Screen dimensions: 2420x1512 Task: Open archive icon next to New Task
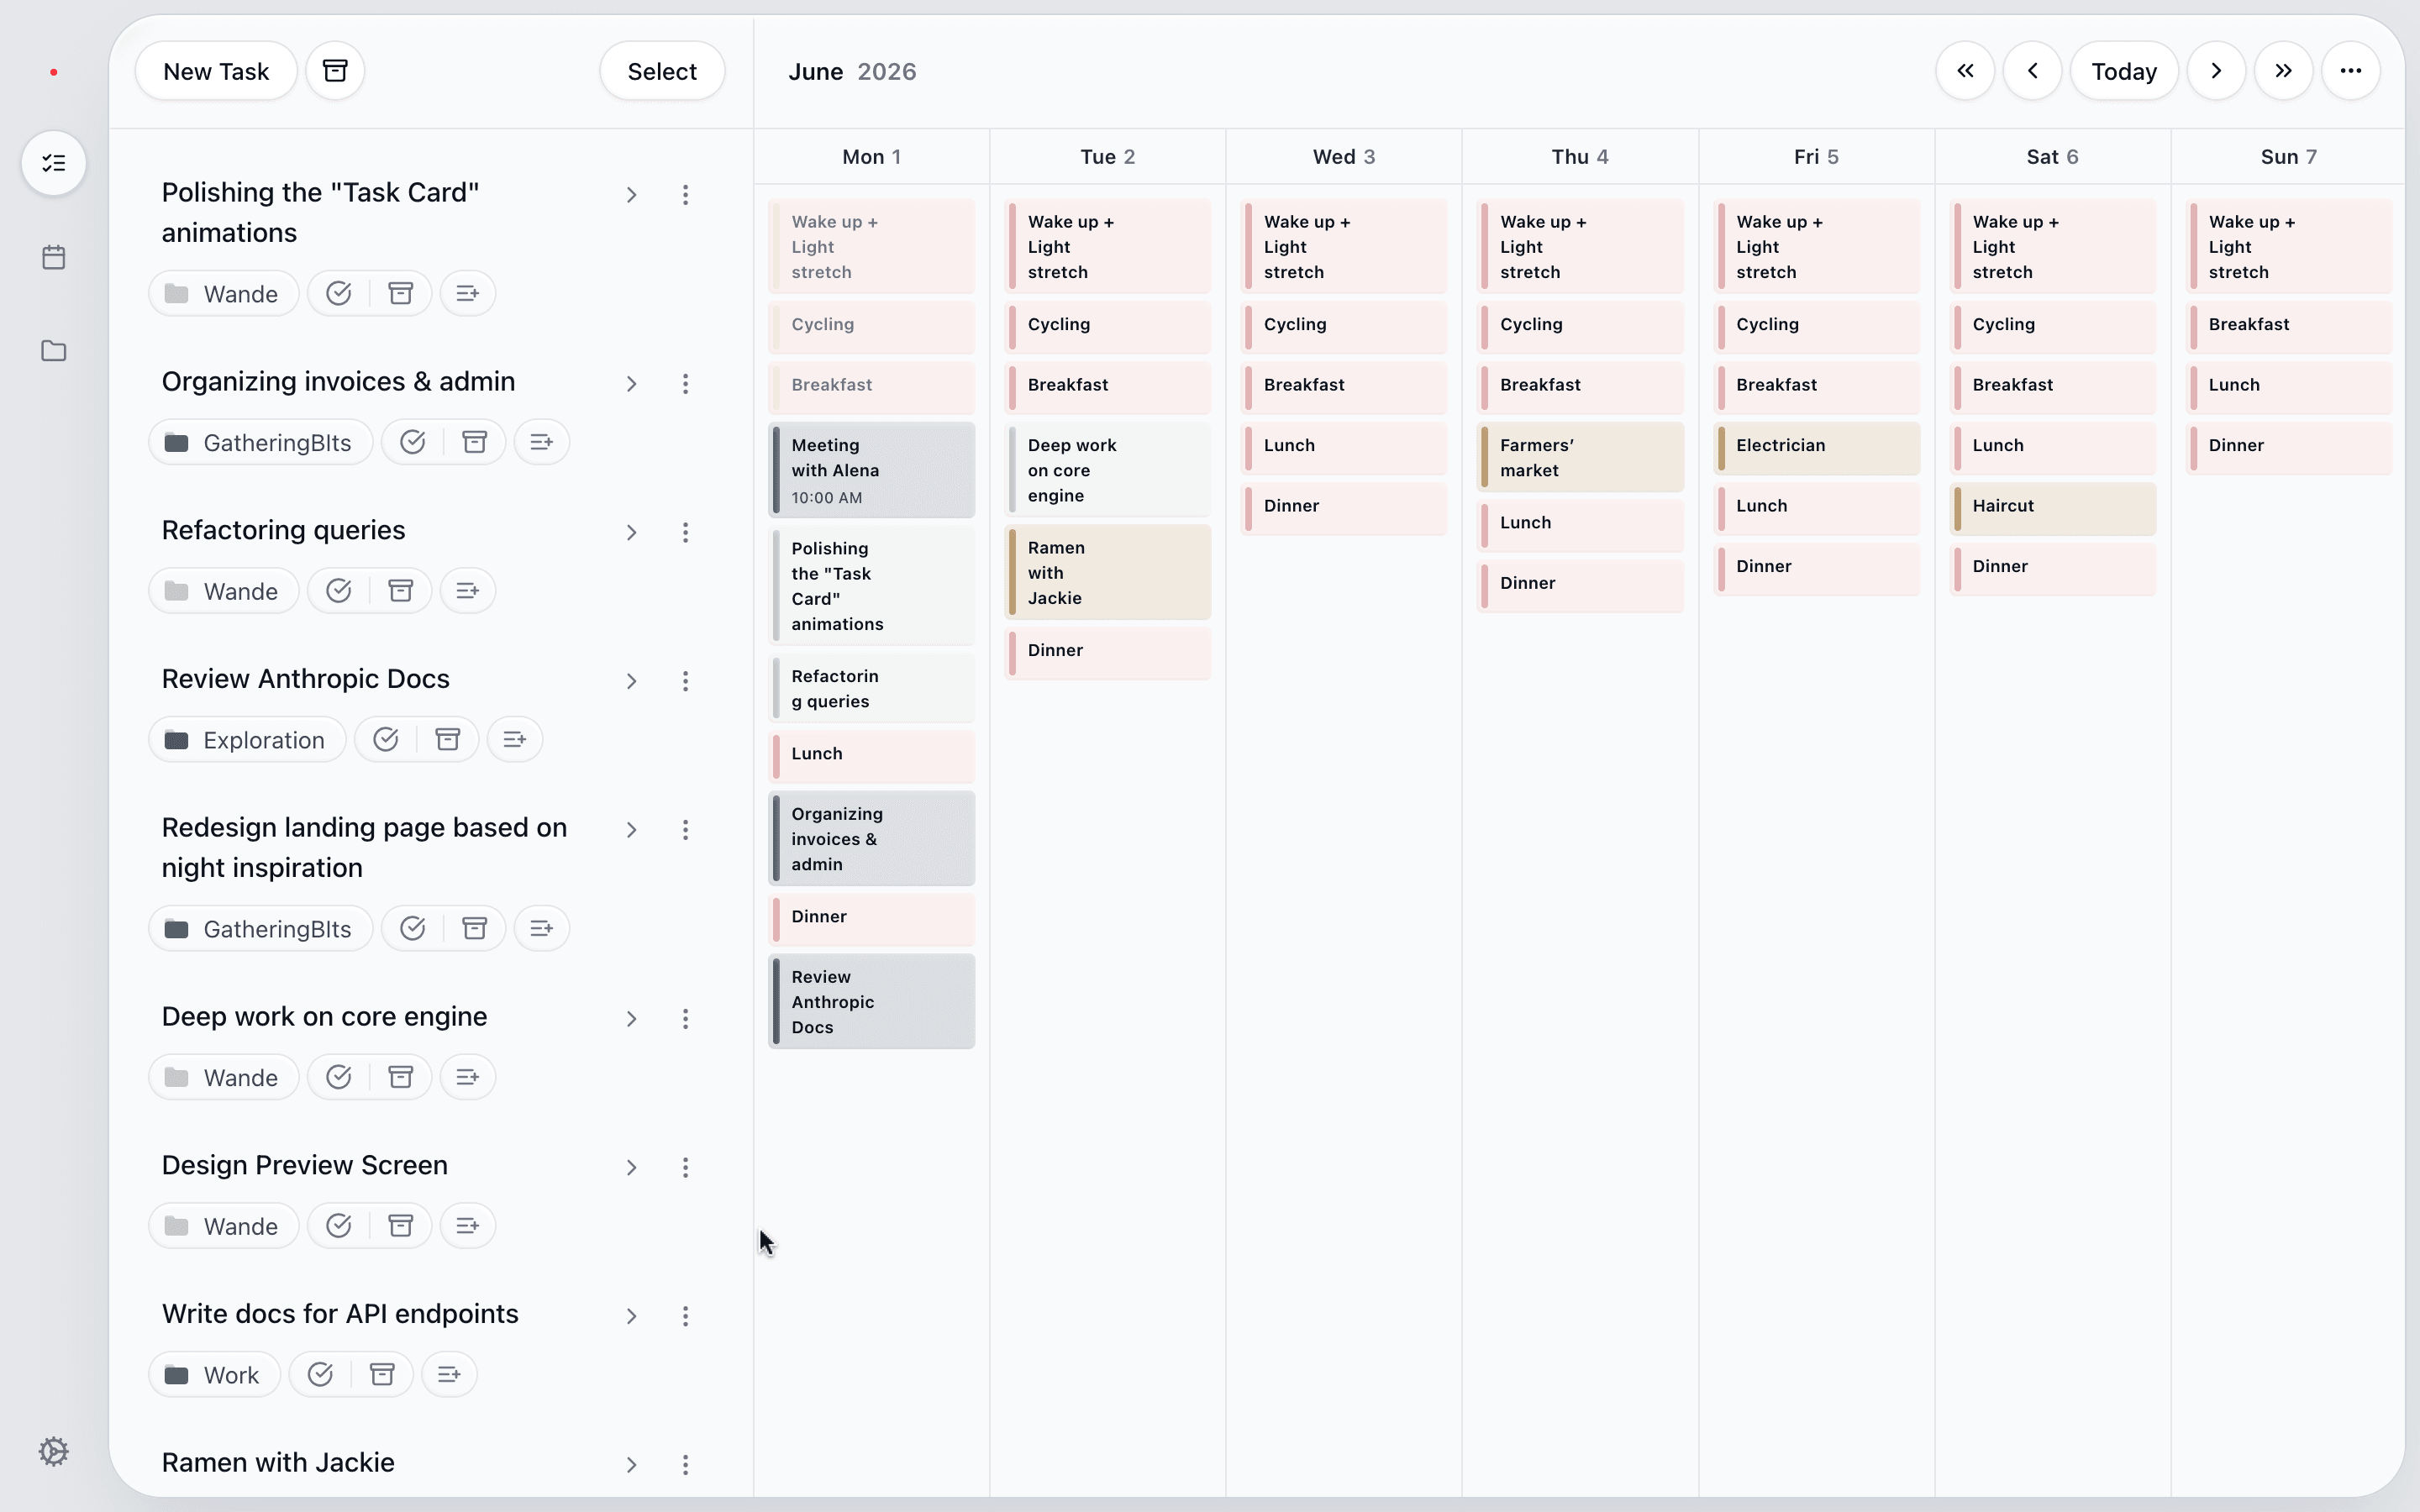(335, 71)
